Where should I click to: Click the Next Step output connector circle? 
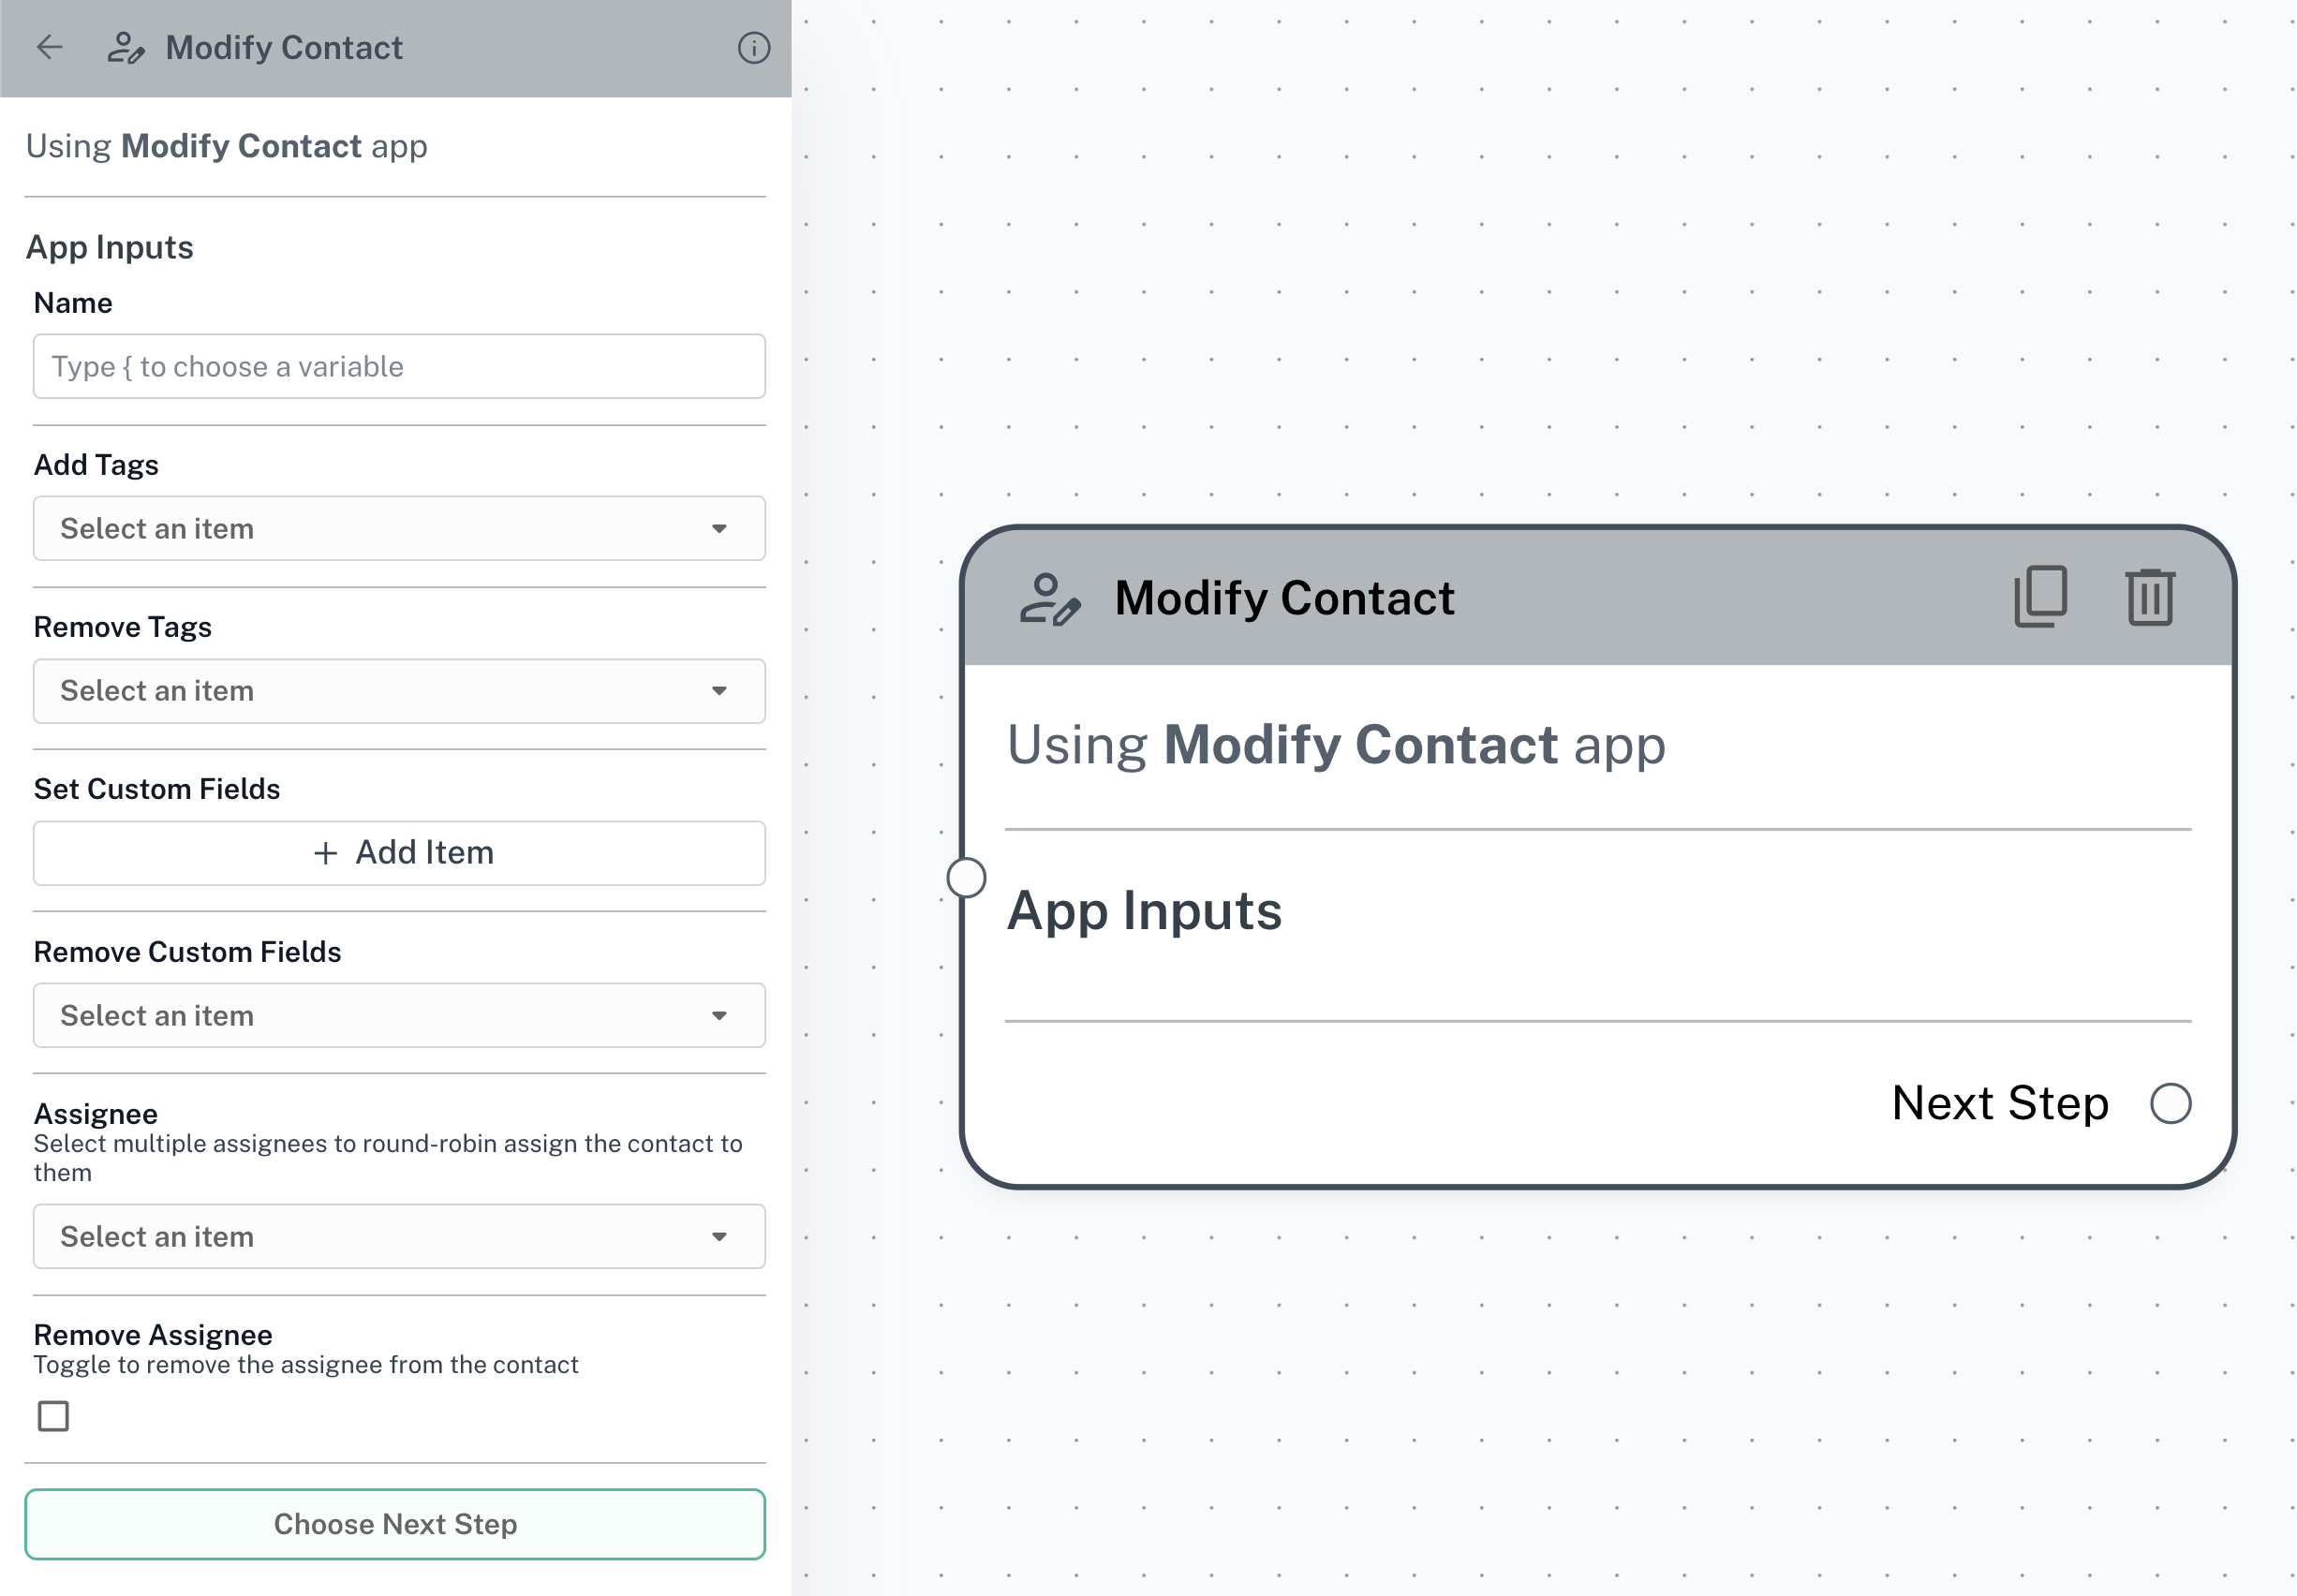[2170, 1103]
